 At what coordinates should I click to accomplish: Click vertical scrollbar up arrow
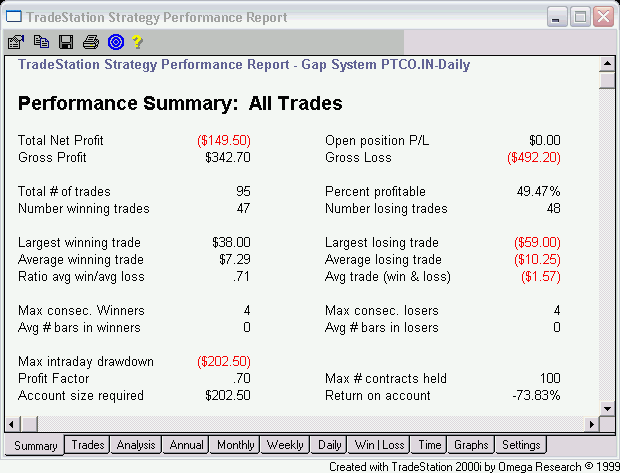607,64
